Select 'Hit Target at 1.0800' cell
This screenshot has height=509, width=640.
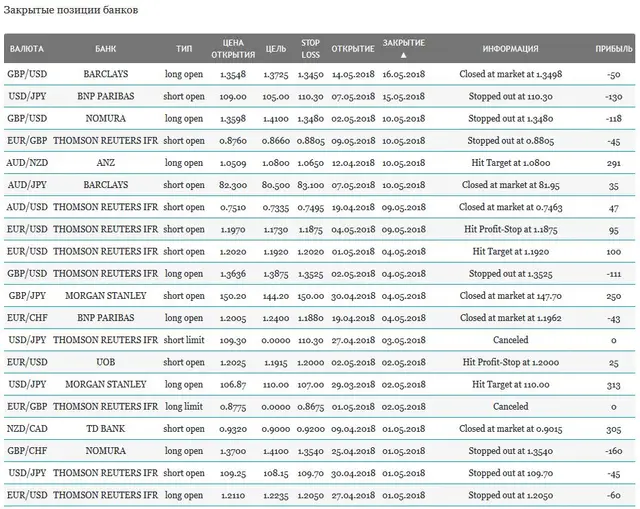(x=511, y=163)
